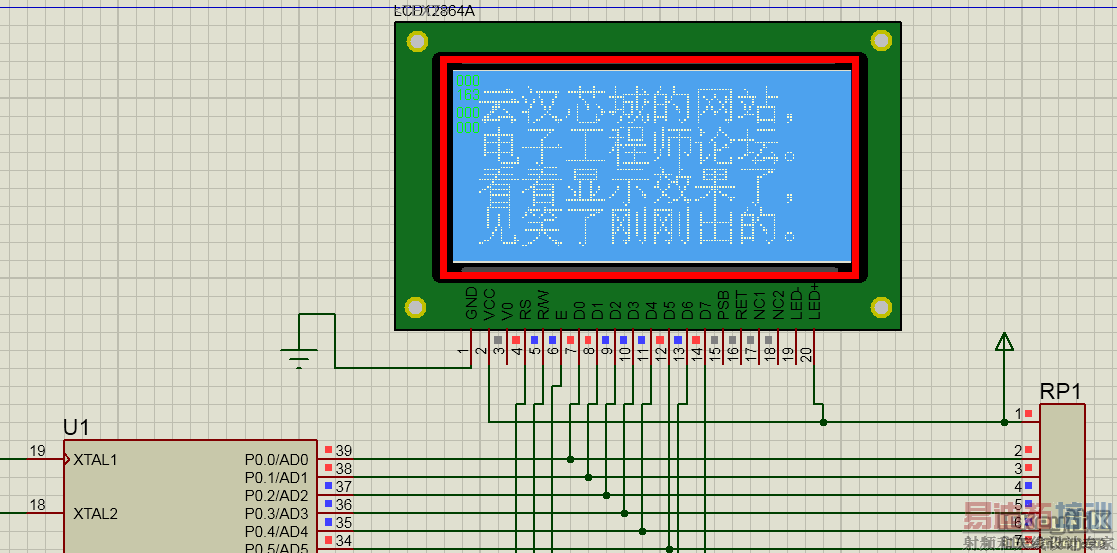This screenshot has width=1117, height=553.
Task: Select U1 pin number 37
Action: coord(344,487)
